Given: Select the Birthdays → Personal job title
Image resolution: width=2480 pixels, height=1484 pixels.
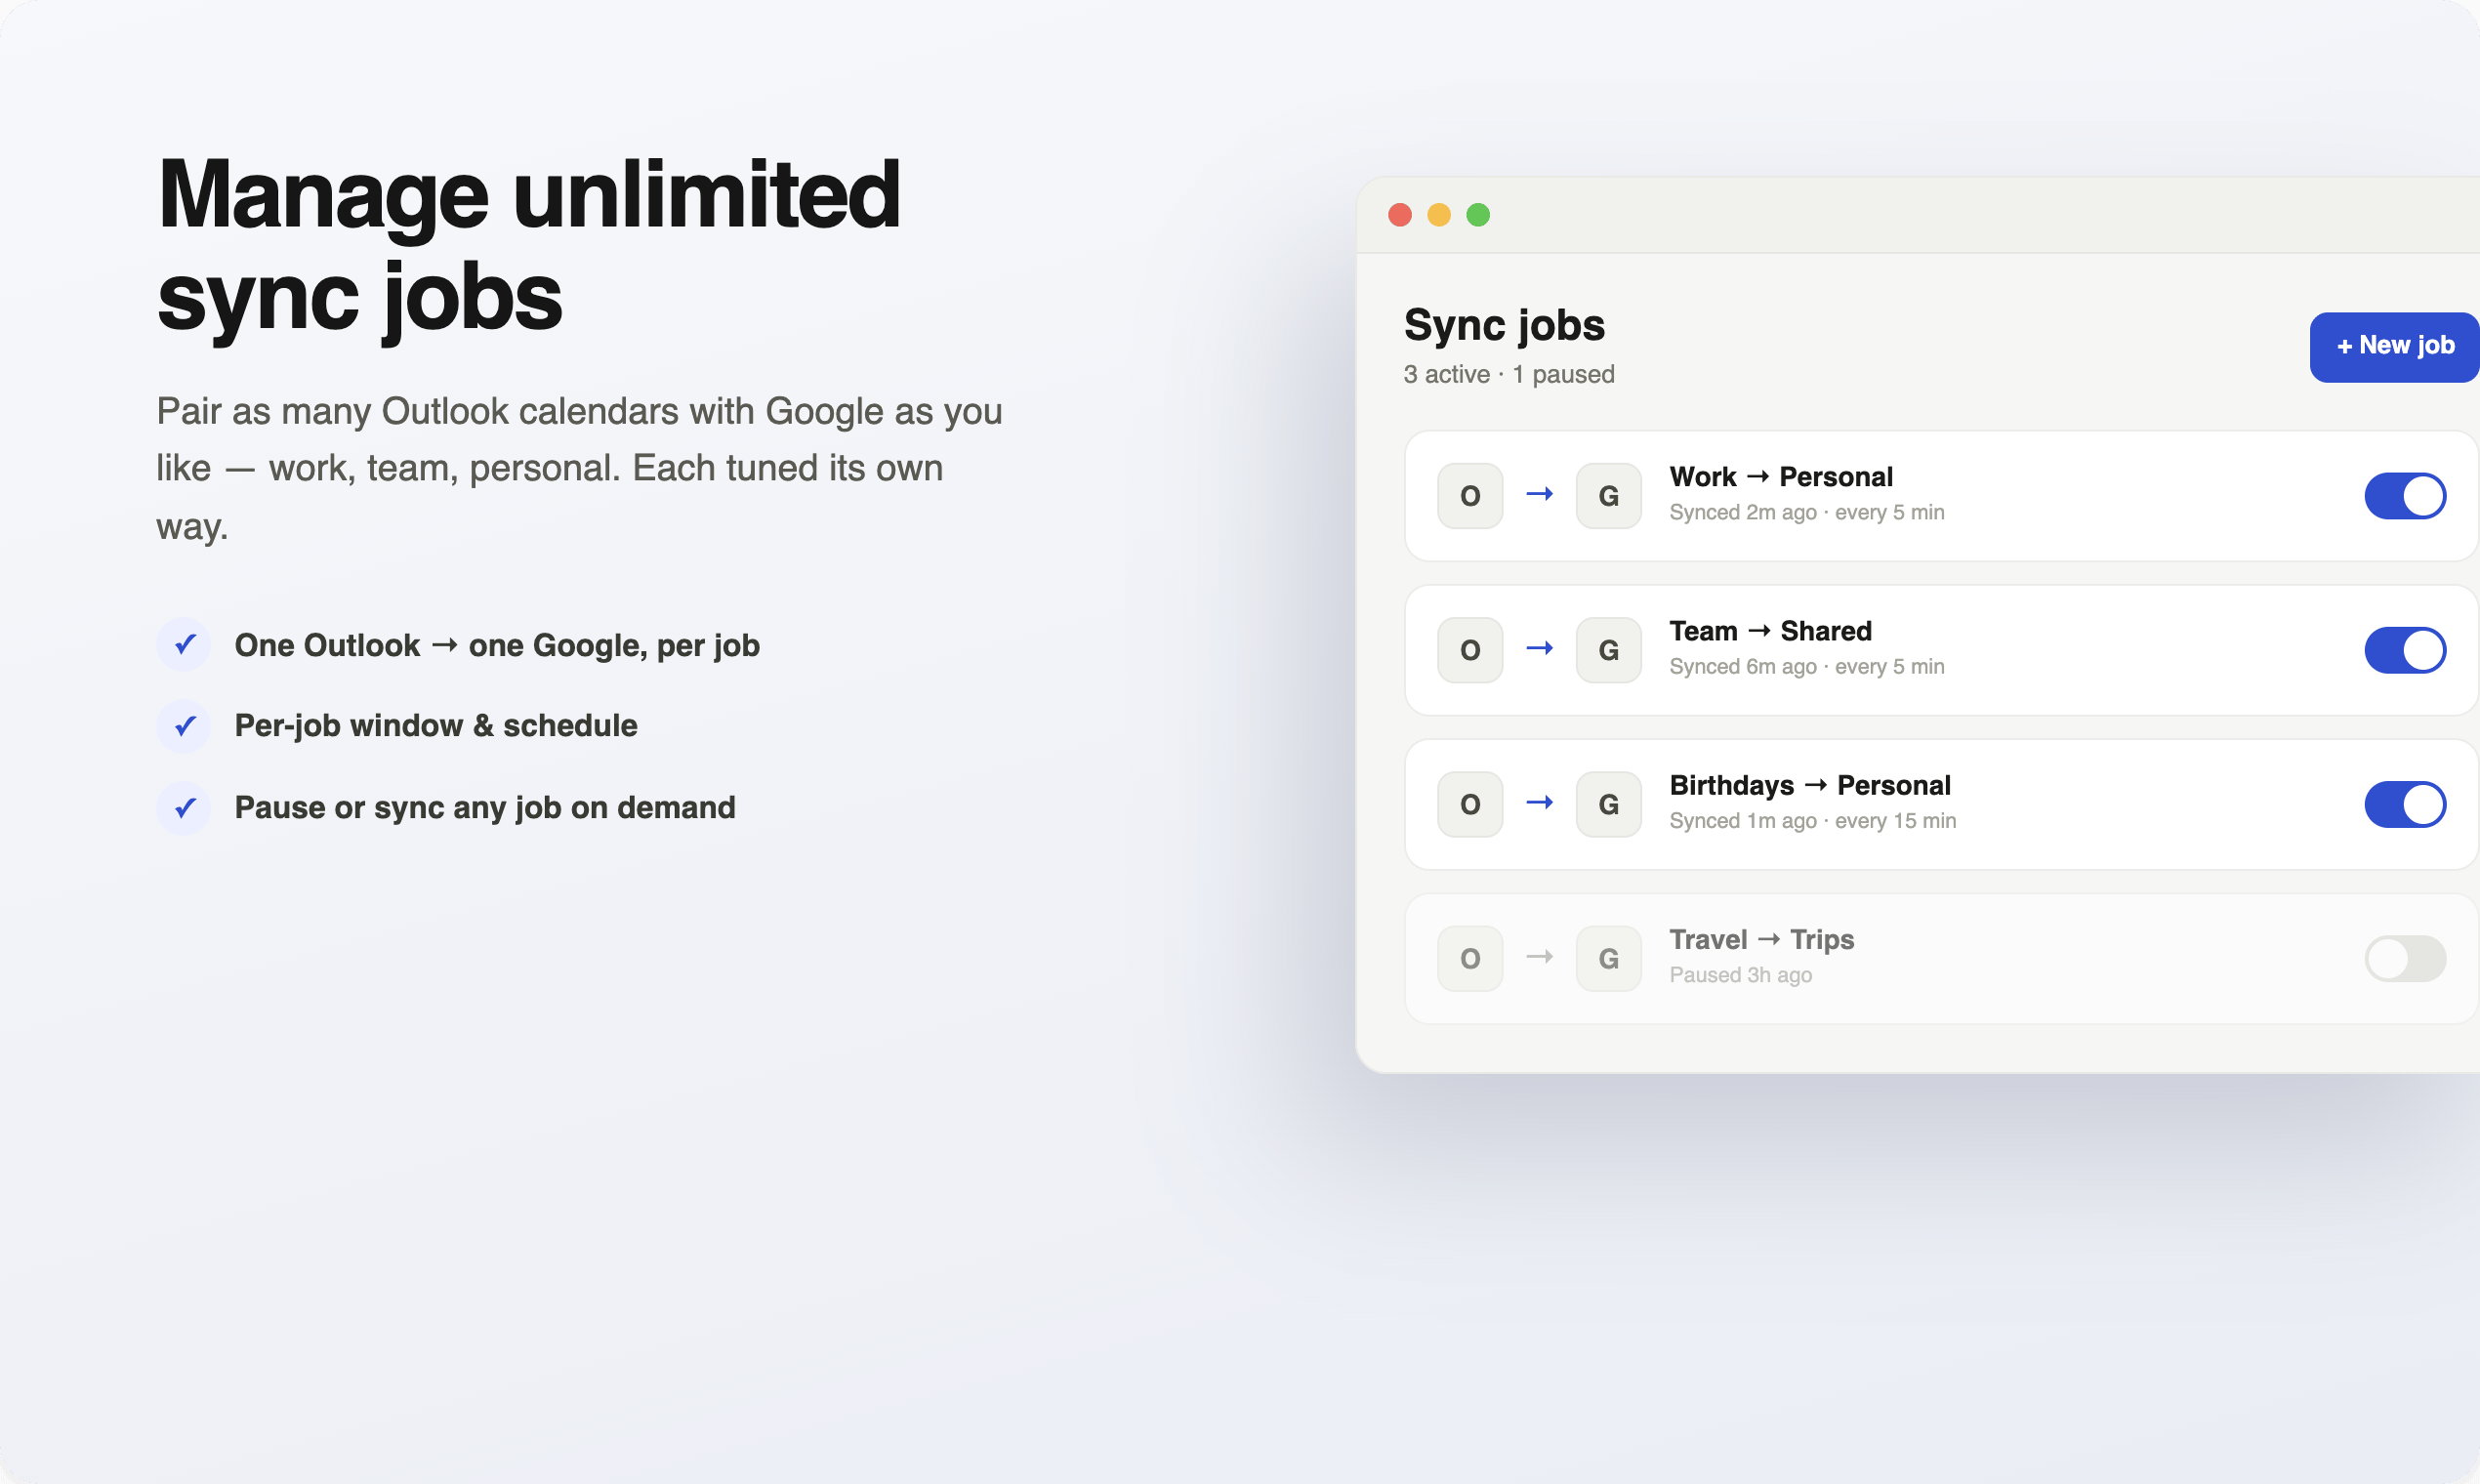Looking at the screenshot, I should pos(1810,785).
